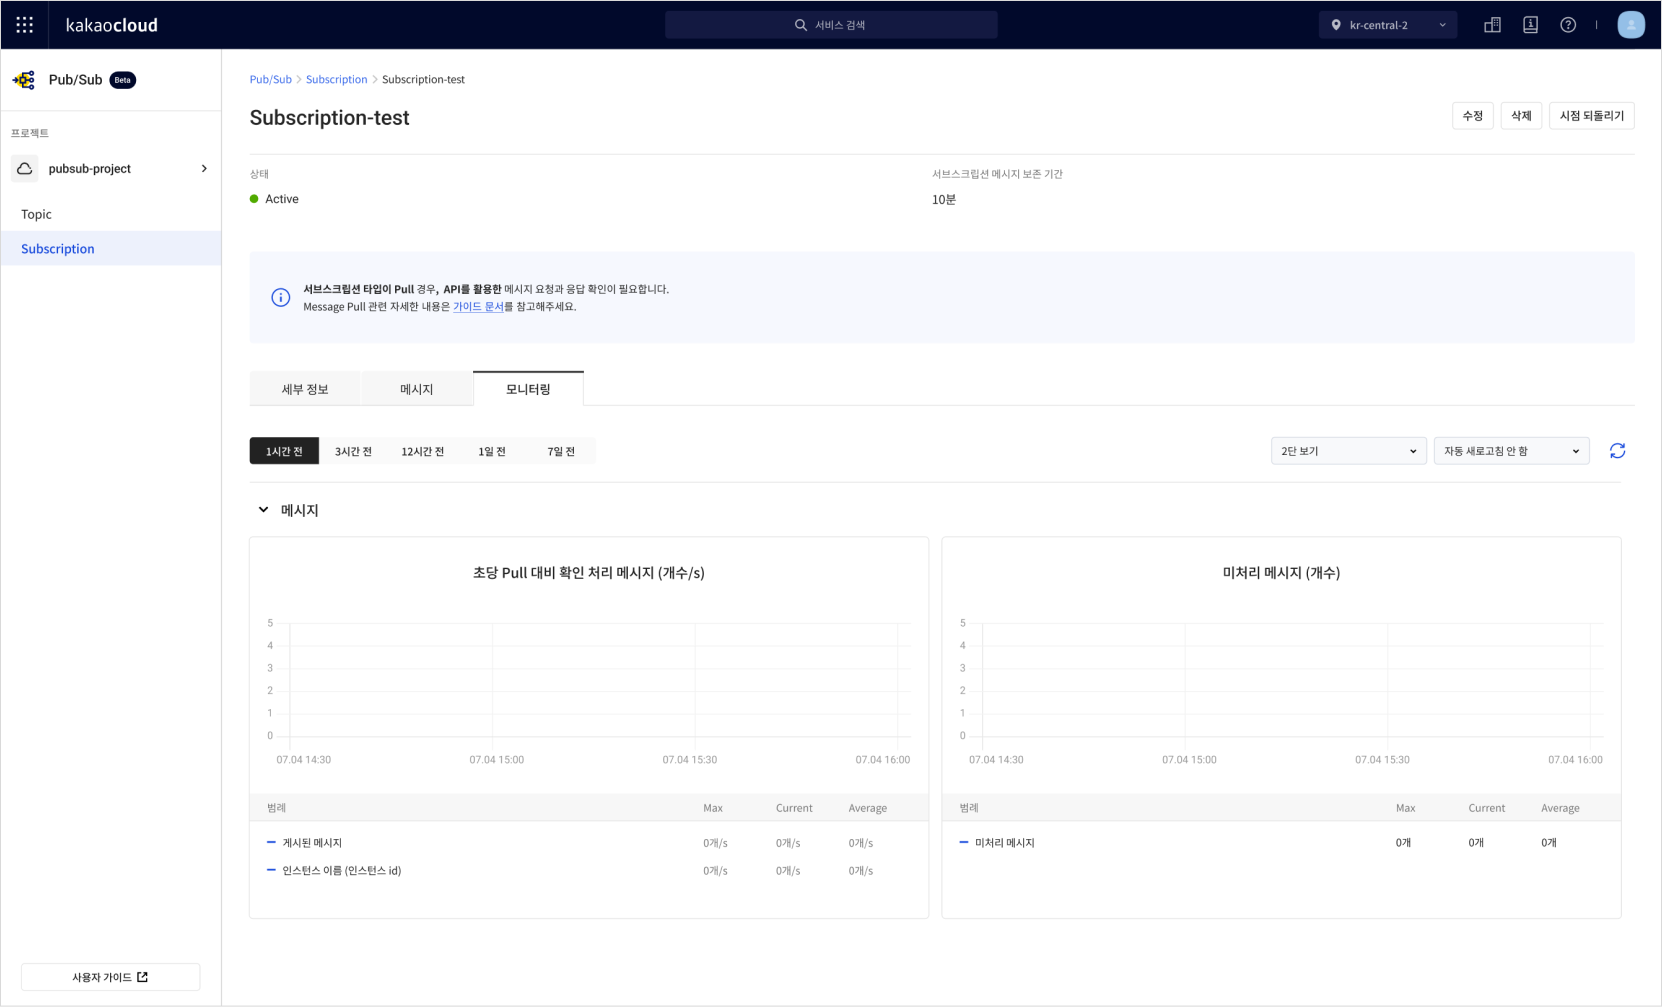Open the app grid menu icon
This screenshot has width=1662, height=1007.
25,25
